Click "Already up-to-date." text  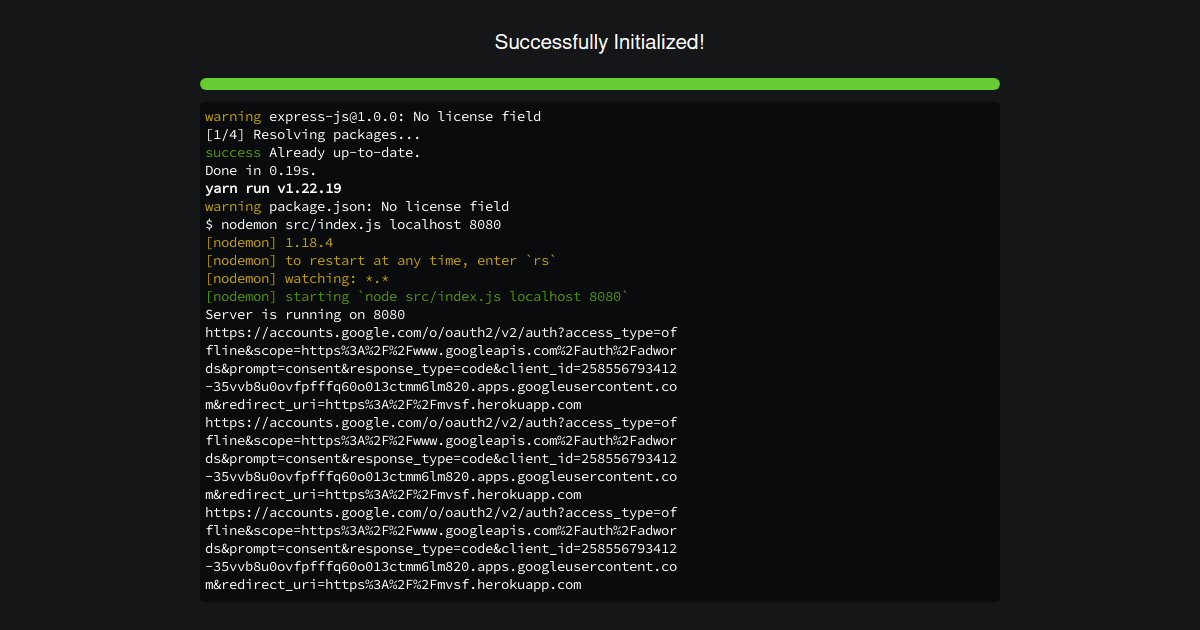(345, 153)
